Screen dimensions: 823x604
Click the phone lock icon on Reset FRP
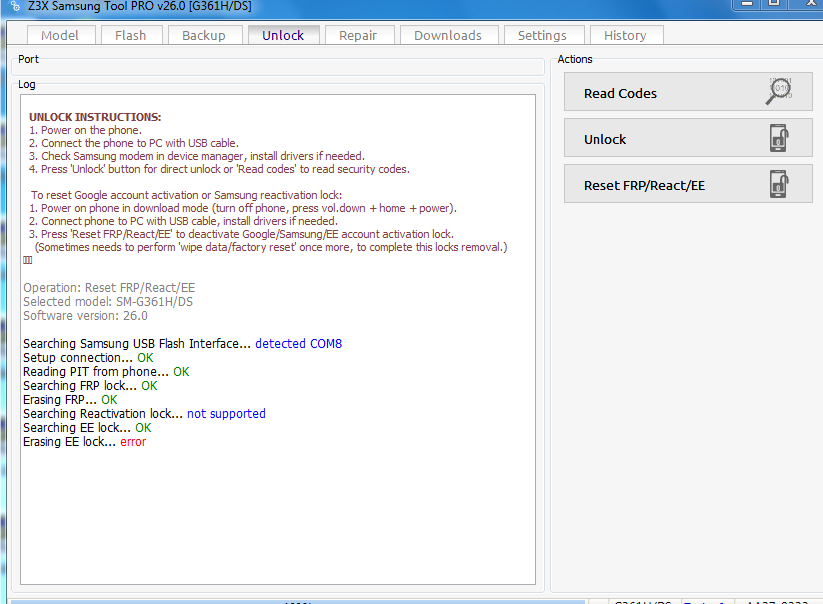pos(779,184)
